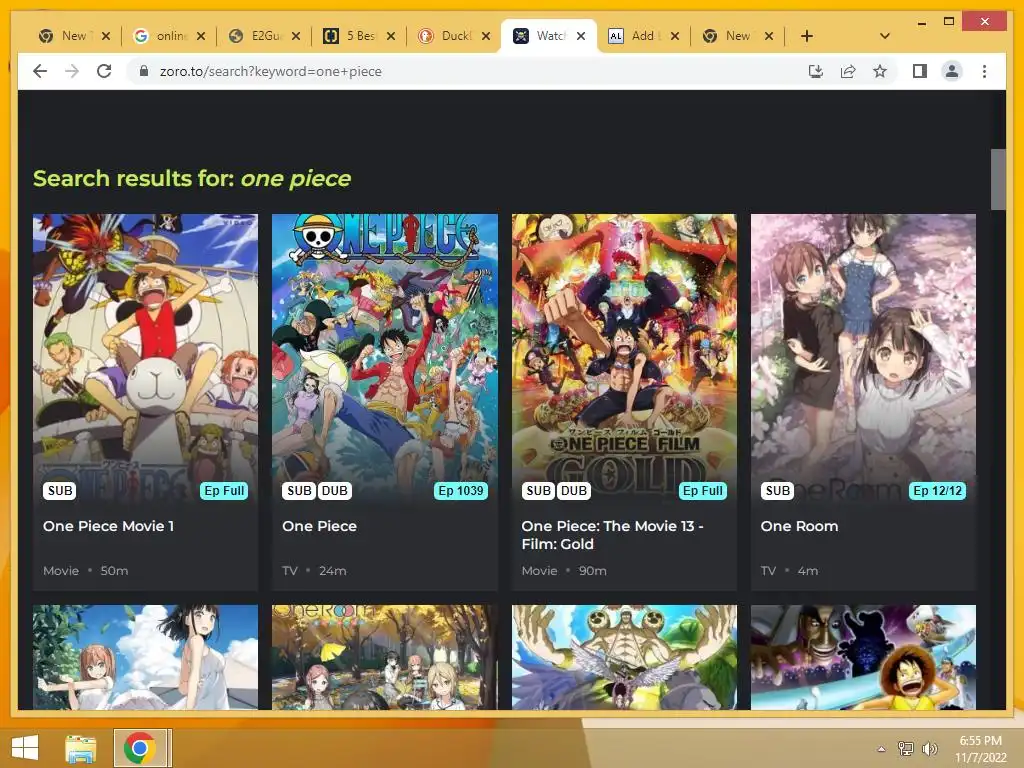The height and width of the screenshot is (768, 1024).
Task: Open the install app icon in address bar
Action: [x=816, y=71]
